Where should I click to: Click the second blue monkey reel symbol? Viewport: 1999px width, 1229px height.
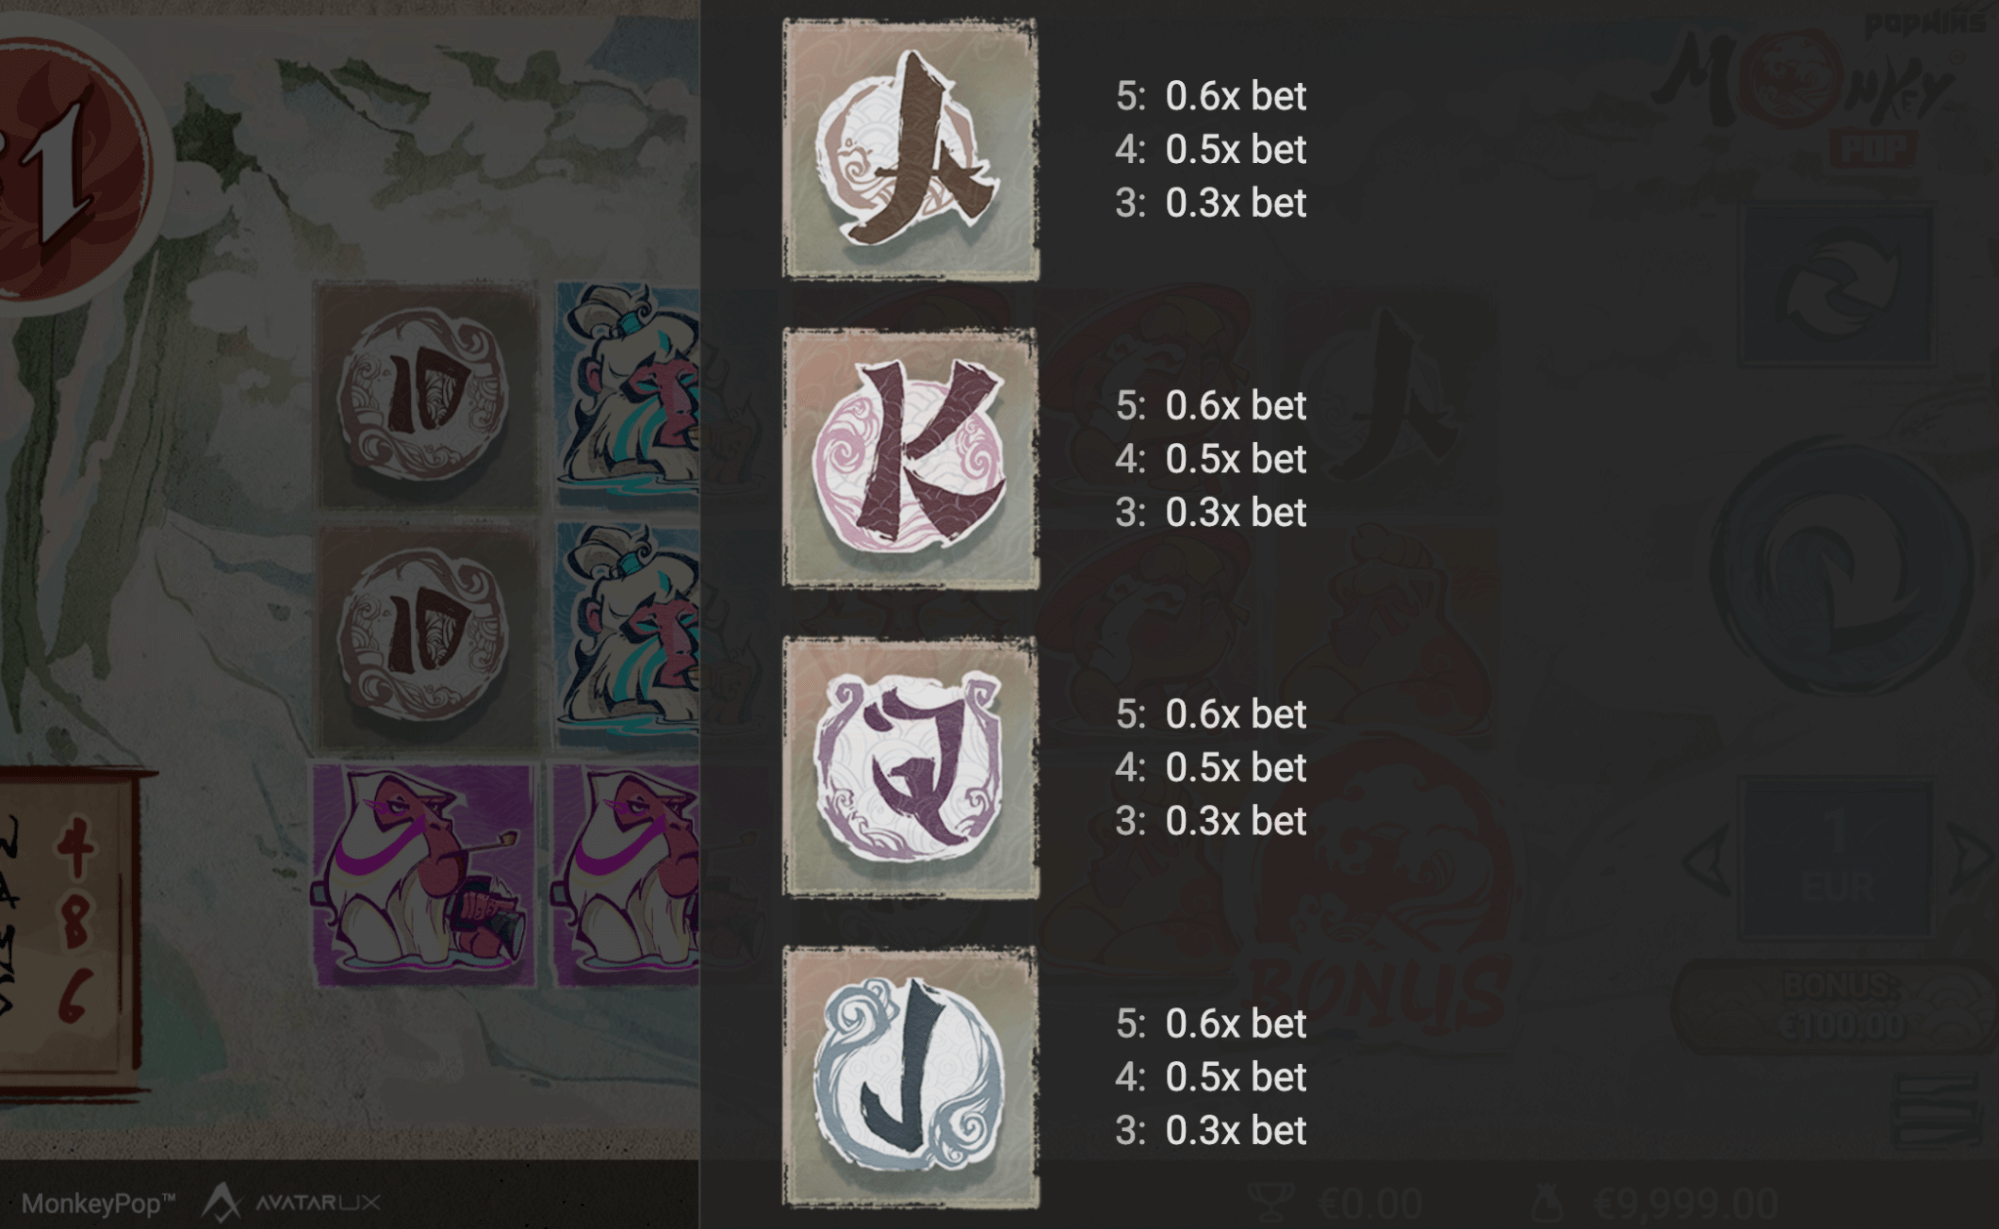[627, 637]
